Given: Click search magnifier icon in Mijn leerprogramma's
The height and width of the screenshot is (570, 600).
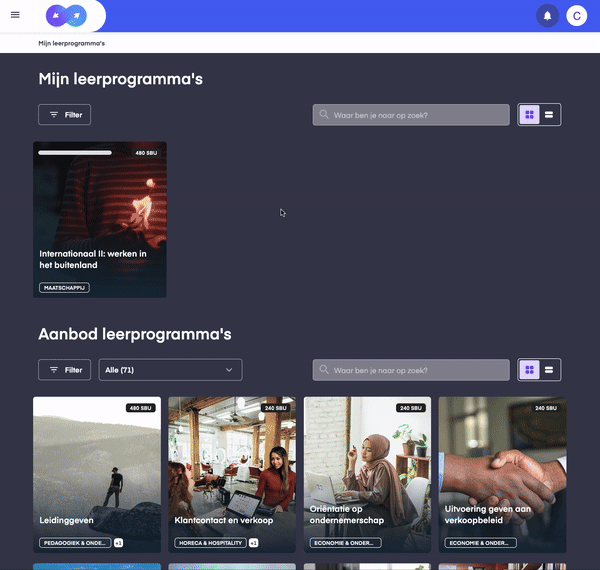Looking at the screenshot, I should tap(324, 114).
